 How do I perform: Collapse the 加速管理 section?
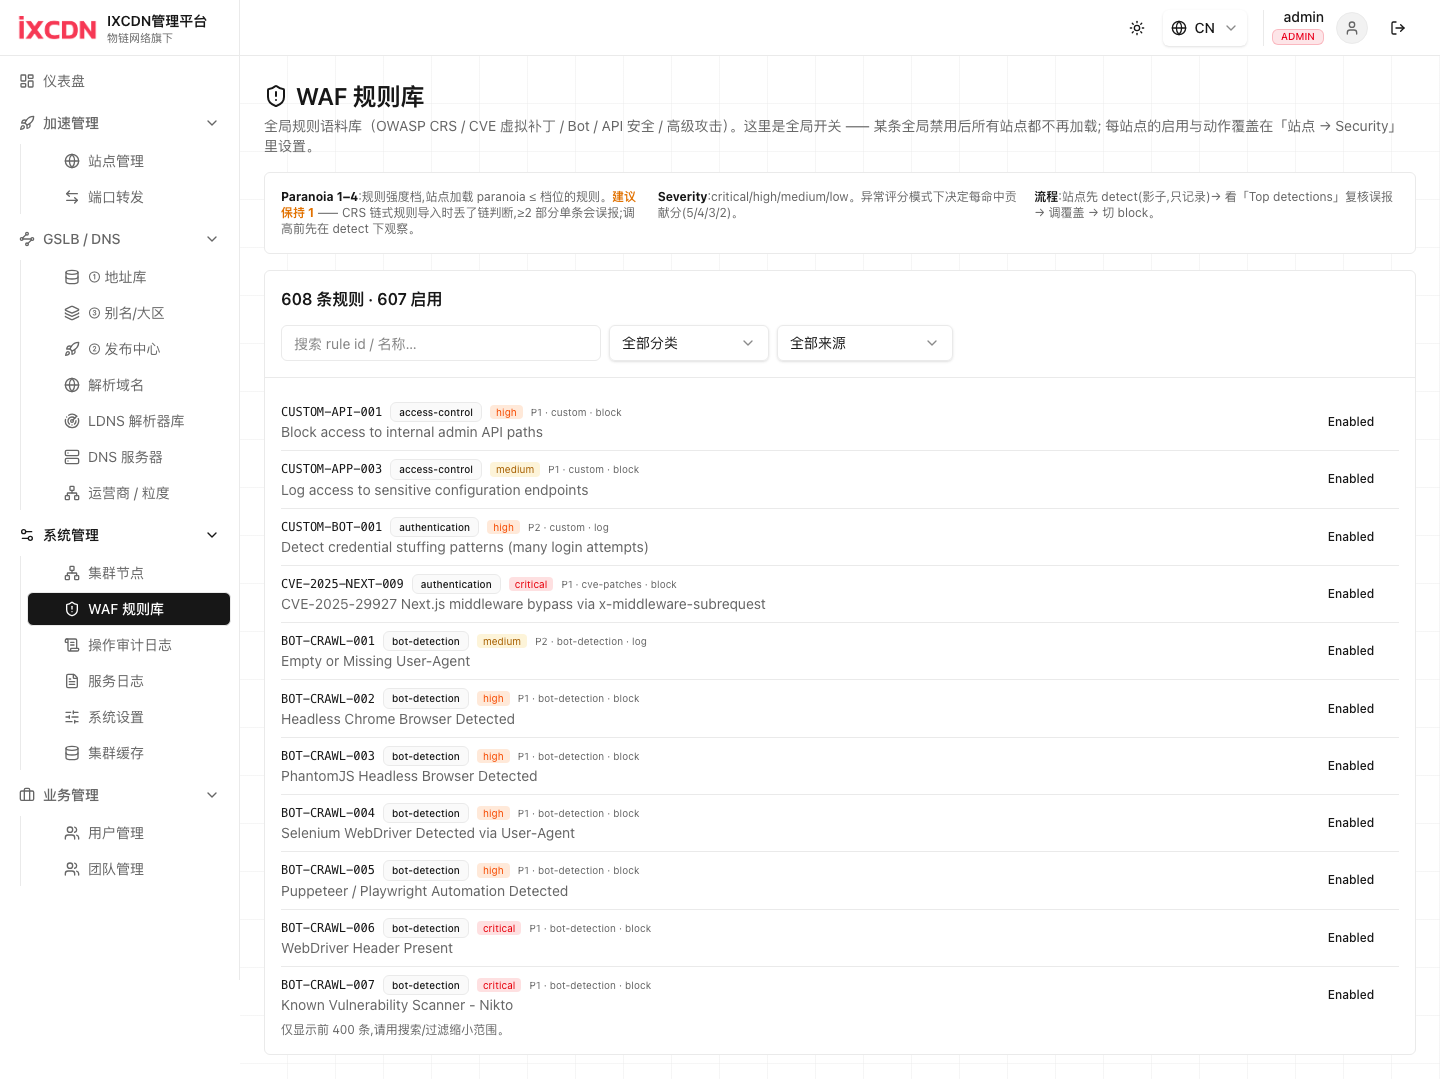[119, 123]
